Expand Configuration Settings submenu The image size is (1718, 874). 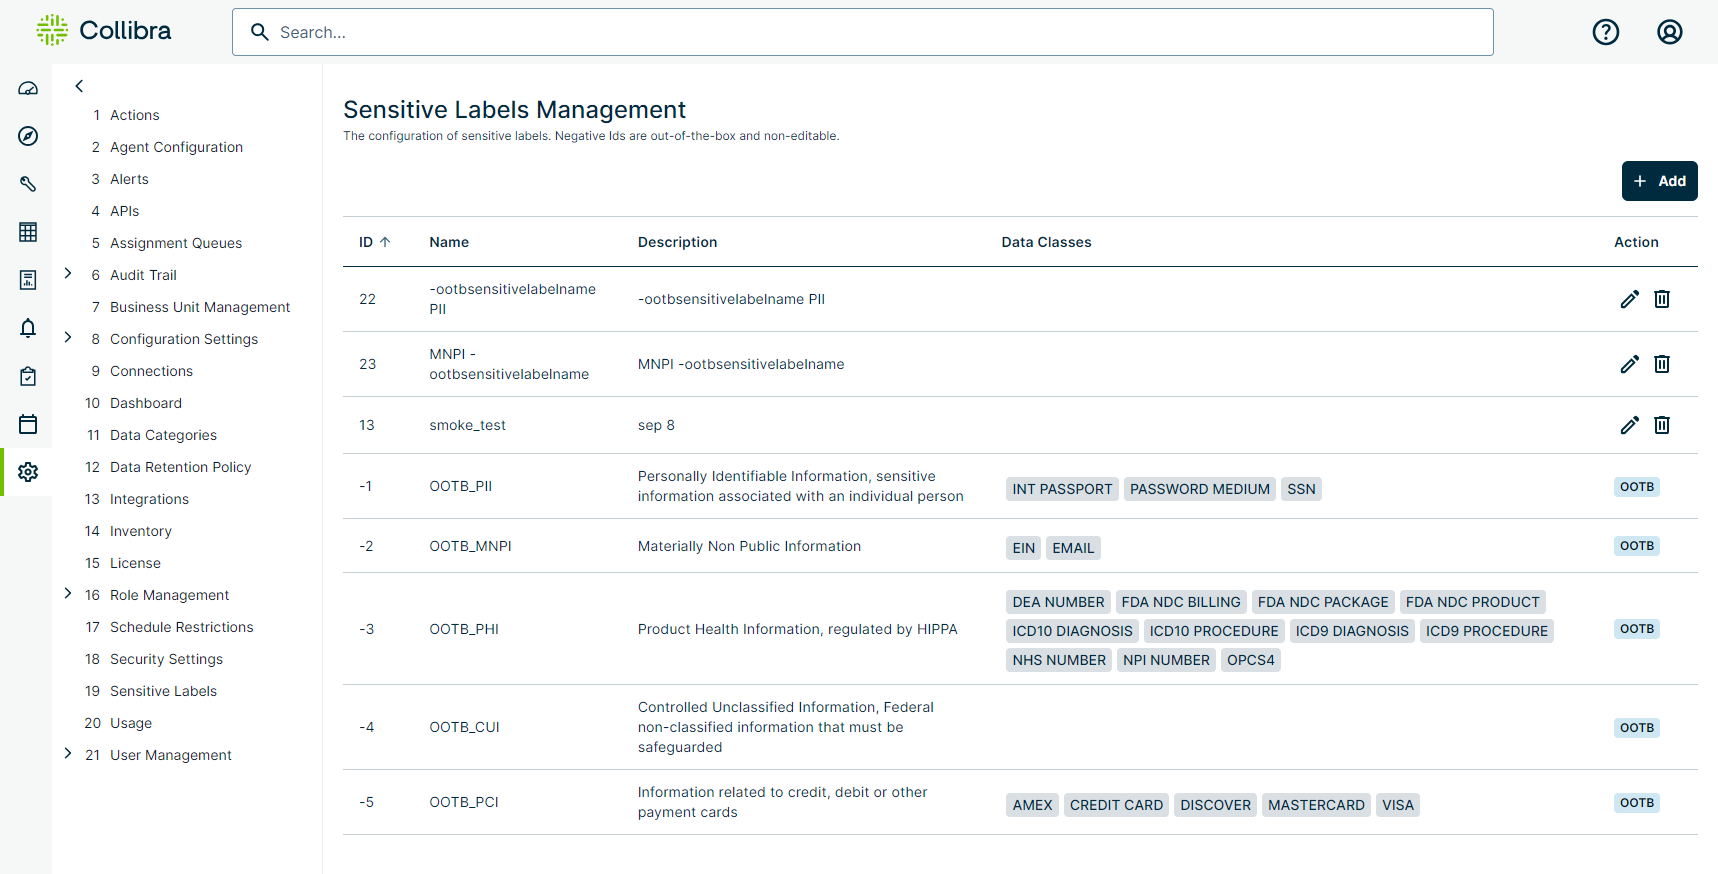[68, 338]
